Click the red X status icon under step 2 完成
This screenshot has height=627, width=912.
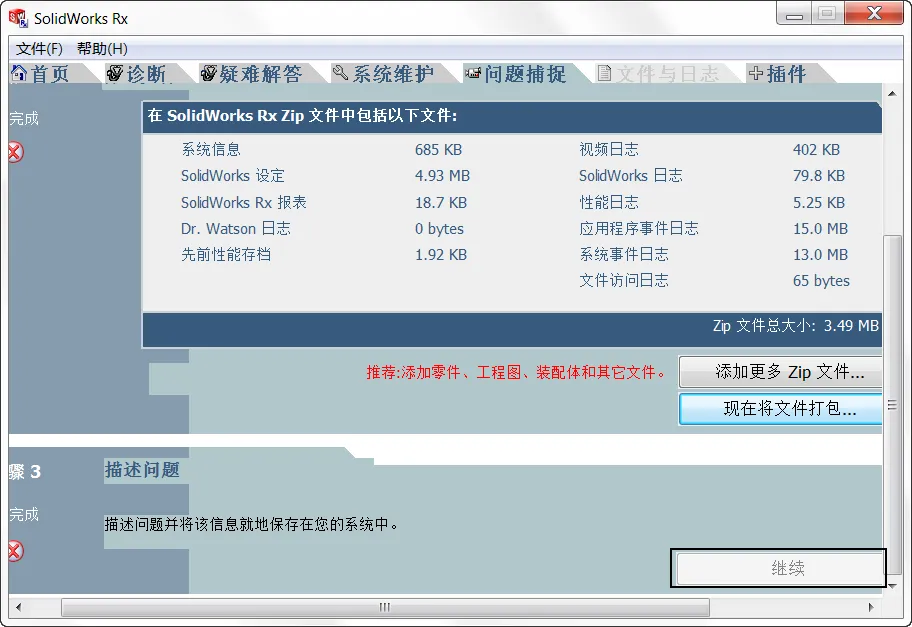[16, 152]
